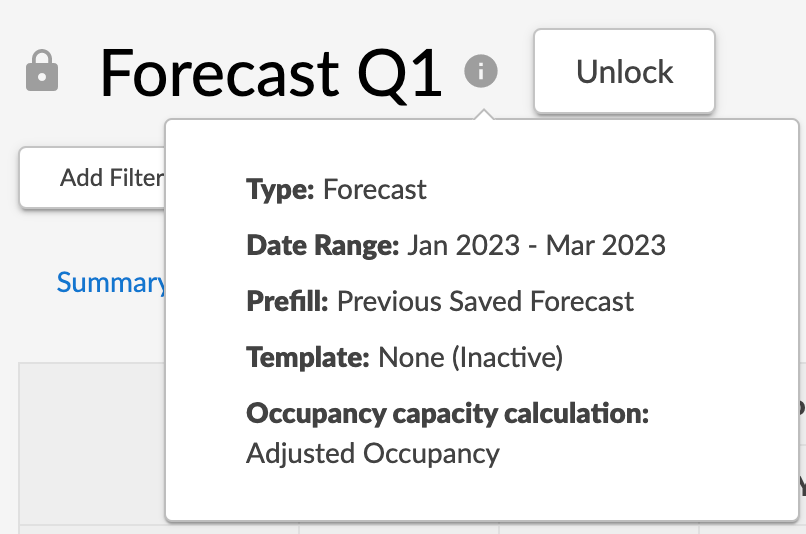
Task: Click the info icon next to Forecast Q1
Action: pos(481,72)
